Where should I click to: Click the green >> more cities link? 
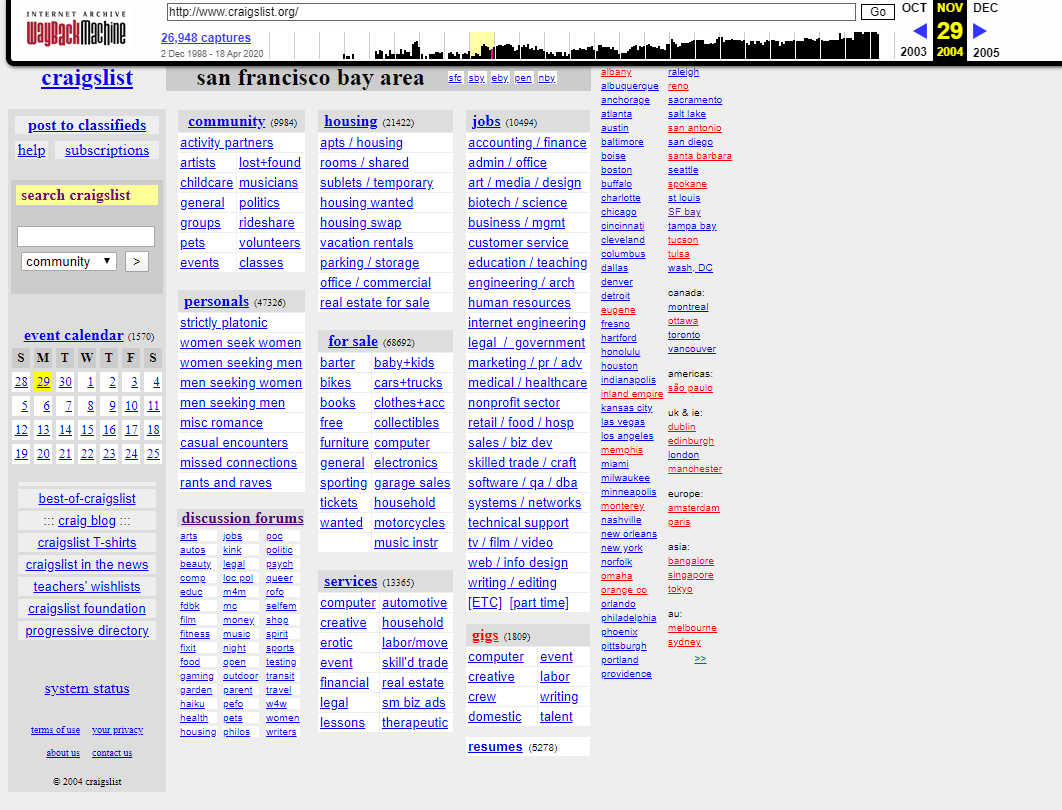coord(700,659)
